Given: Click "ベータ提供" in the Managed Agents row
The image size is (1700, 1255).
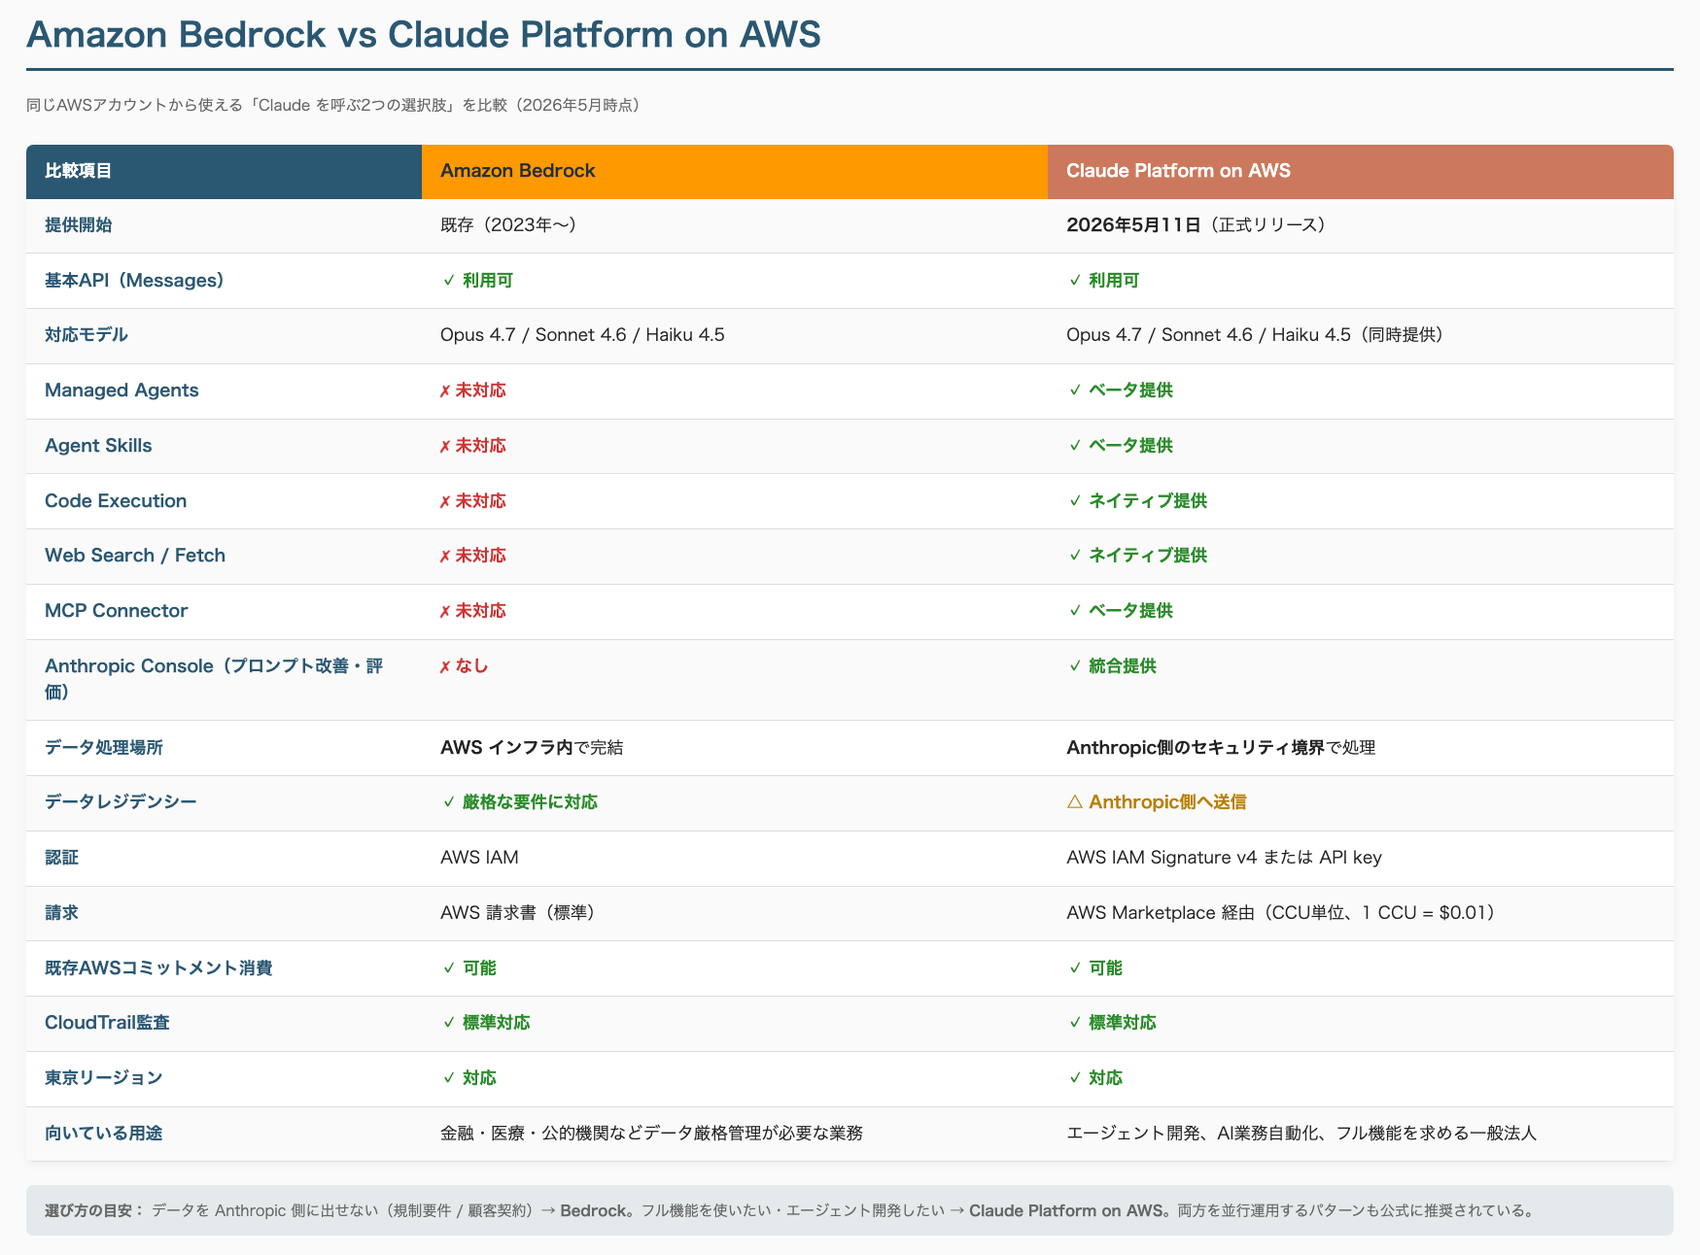Looking at the screenshot, I should pos(1120,390).
